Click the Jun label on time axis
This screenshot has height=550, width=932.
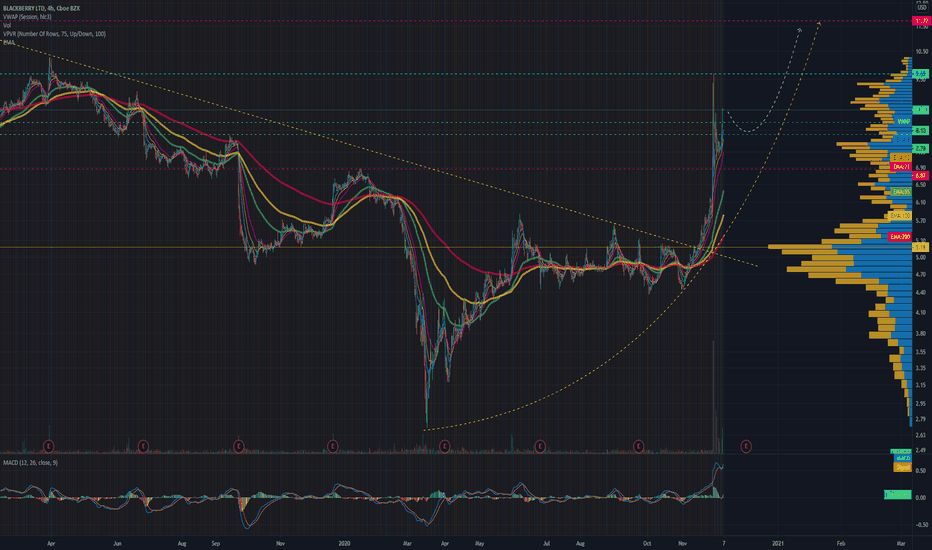click(x=117, y=543)
